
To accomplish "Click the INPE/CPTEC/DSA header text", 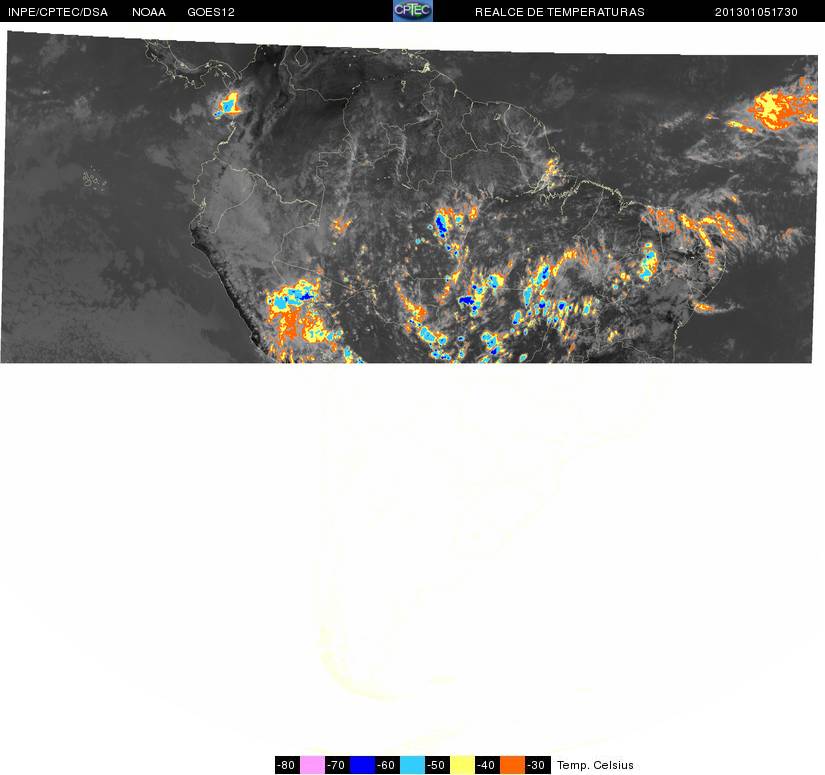I will [x=58, y=12].
